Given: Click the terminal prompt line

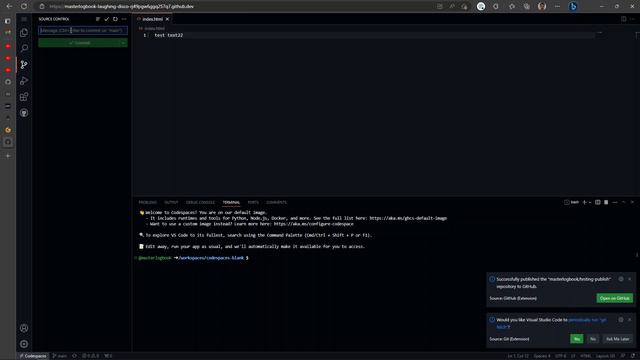Looking at the screenshot, I should pos(193,258).
